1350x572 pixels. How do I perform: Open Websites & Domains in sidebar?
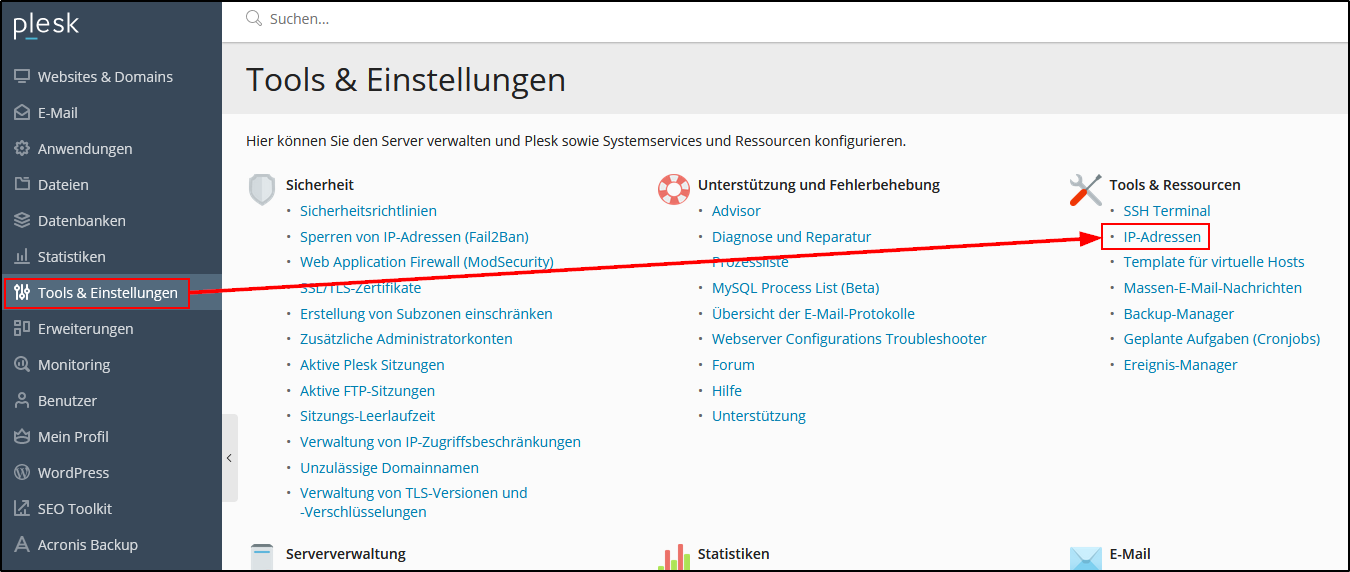[105, 77]
